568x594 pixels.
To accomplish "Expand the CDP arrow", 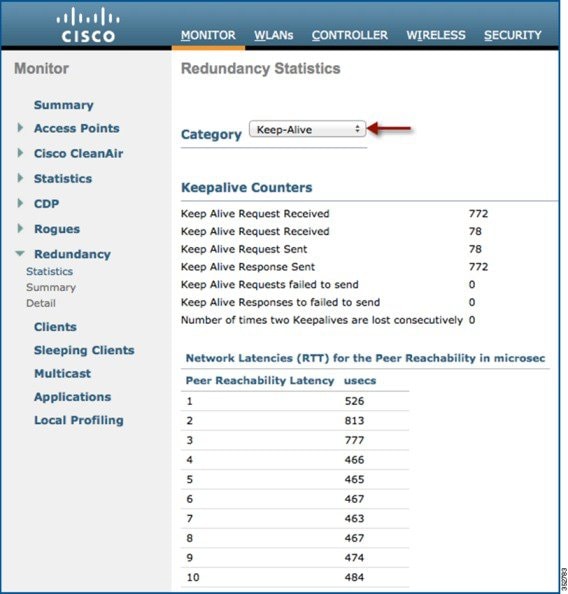I will click(x=20, y=203).
